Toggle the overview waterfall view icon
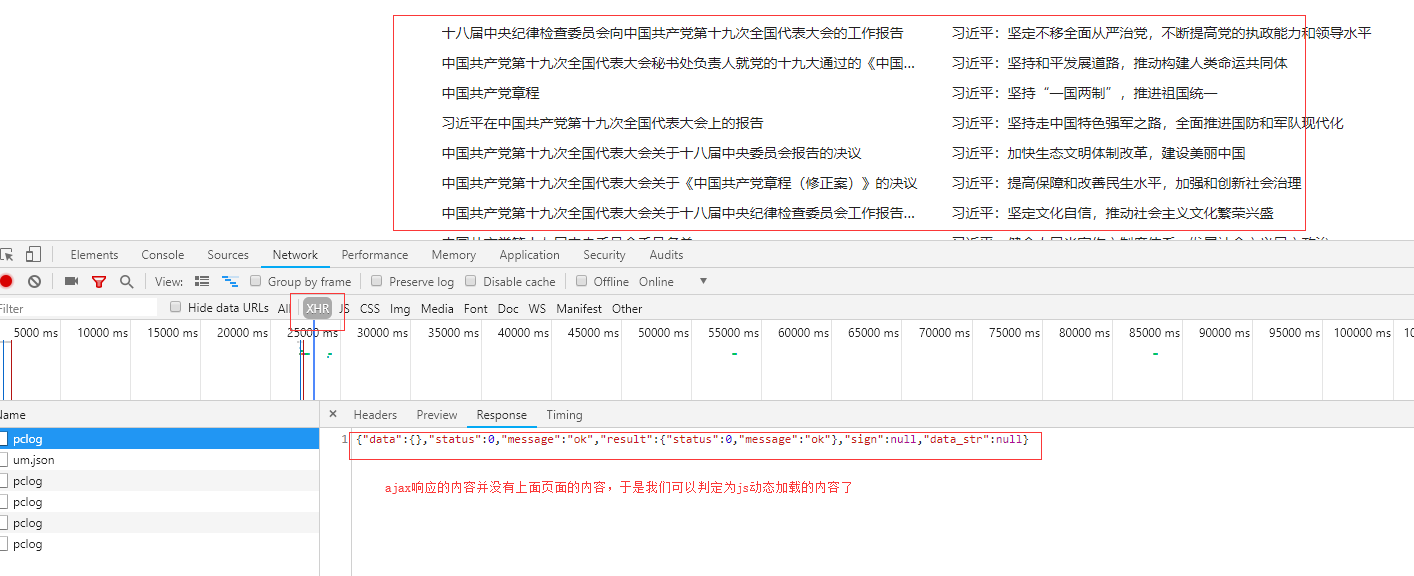 (230, 282)
